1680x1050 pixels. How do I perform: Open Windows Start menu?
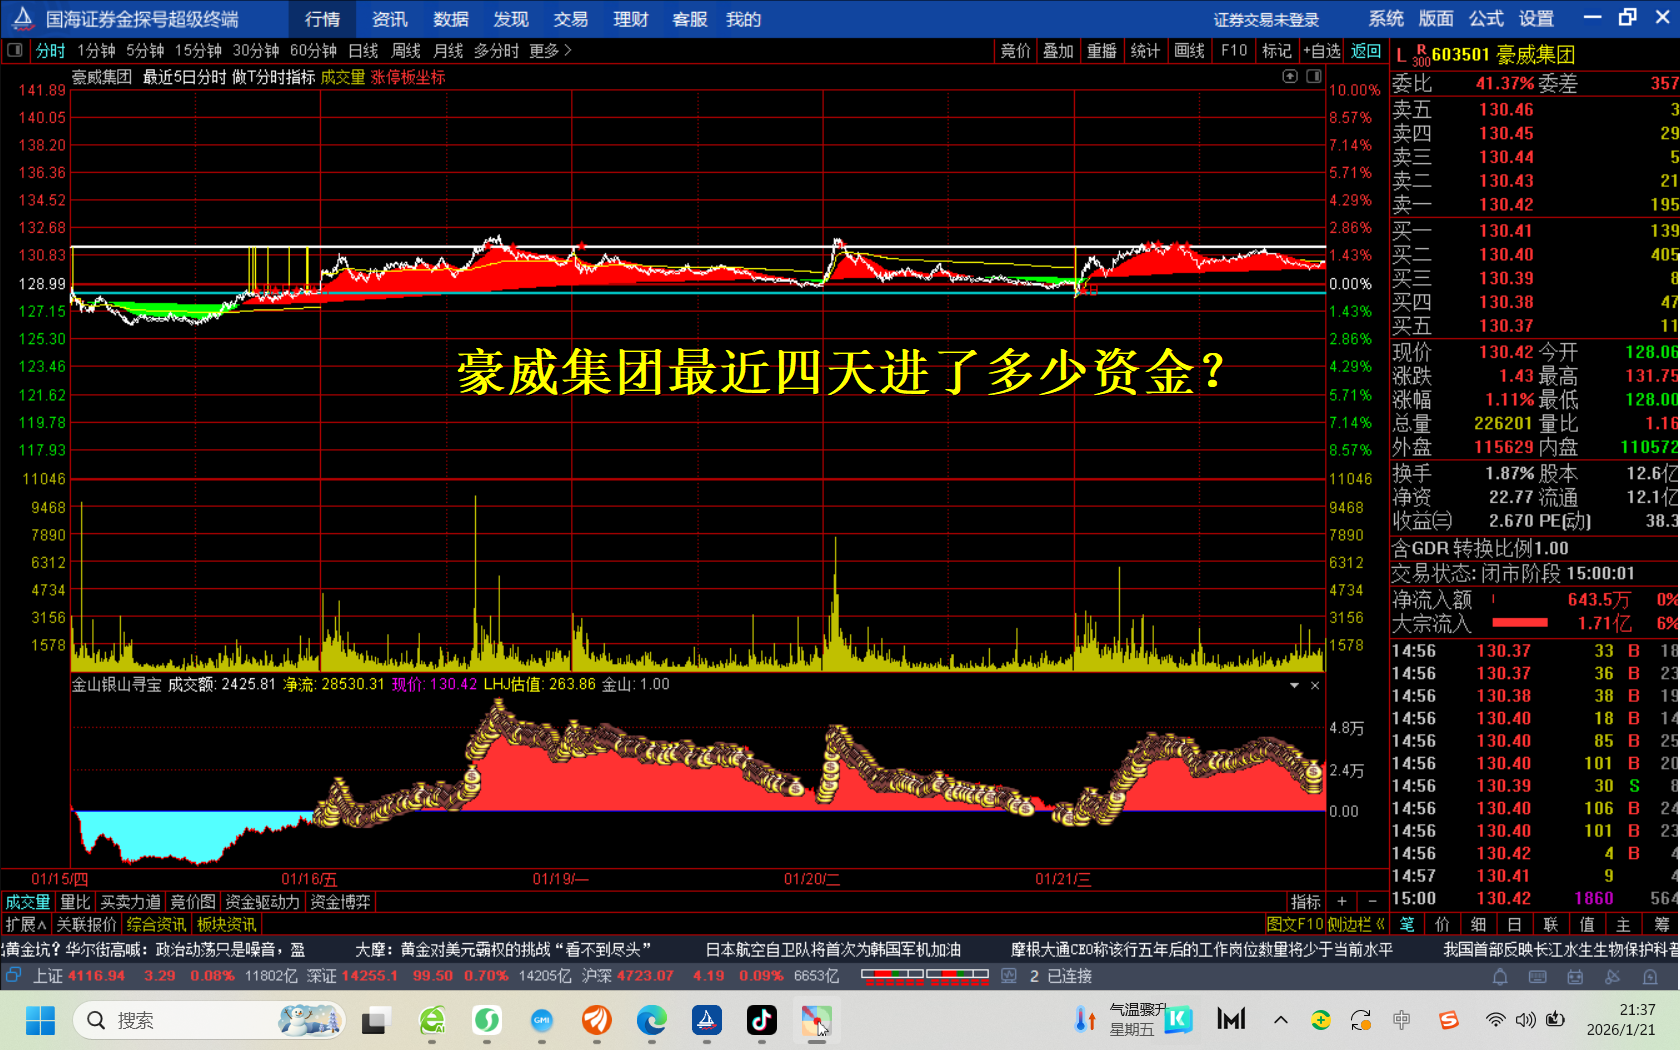coord(40,1020)
